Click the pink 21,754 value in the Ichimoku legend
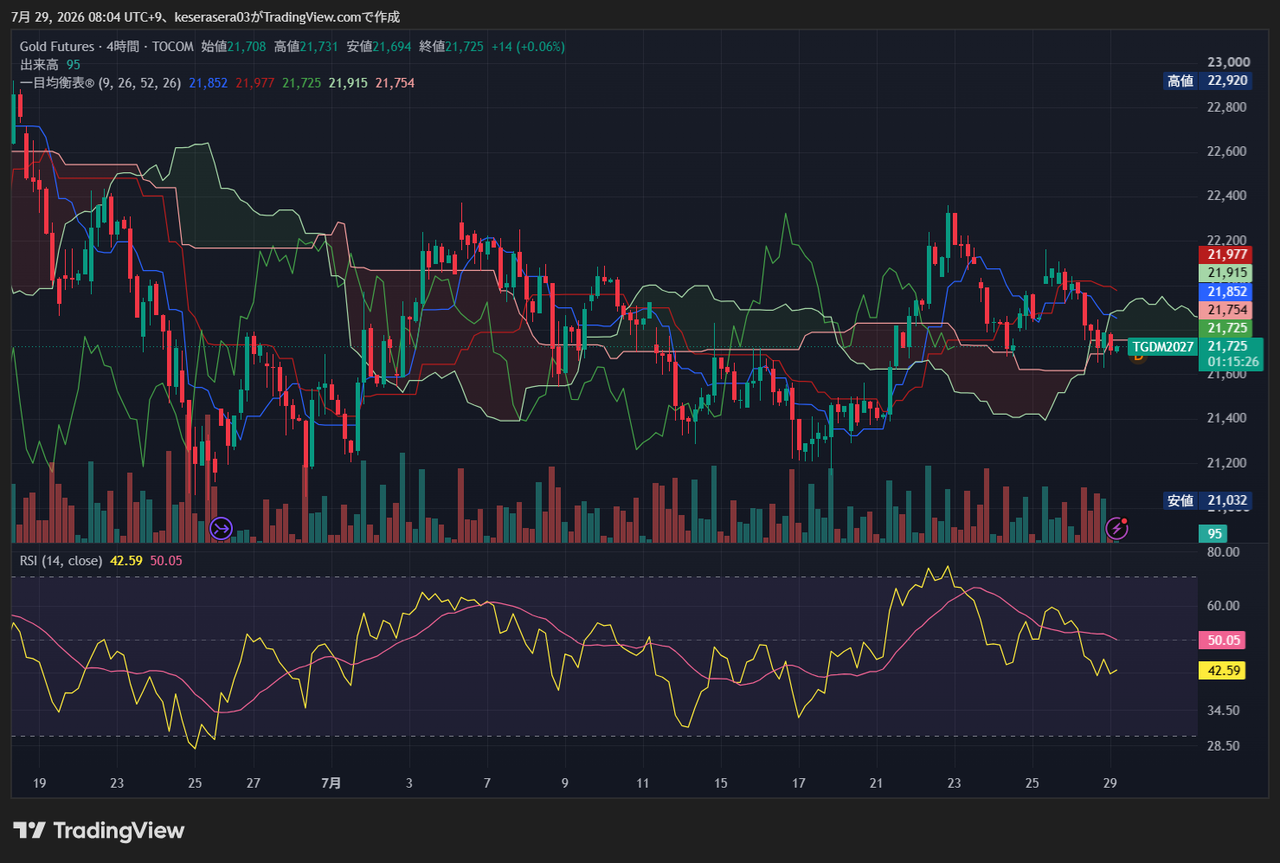Screen dimensions: 1280x863 395,83
